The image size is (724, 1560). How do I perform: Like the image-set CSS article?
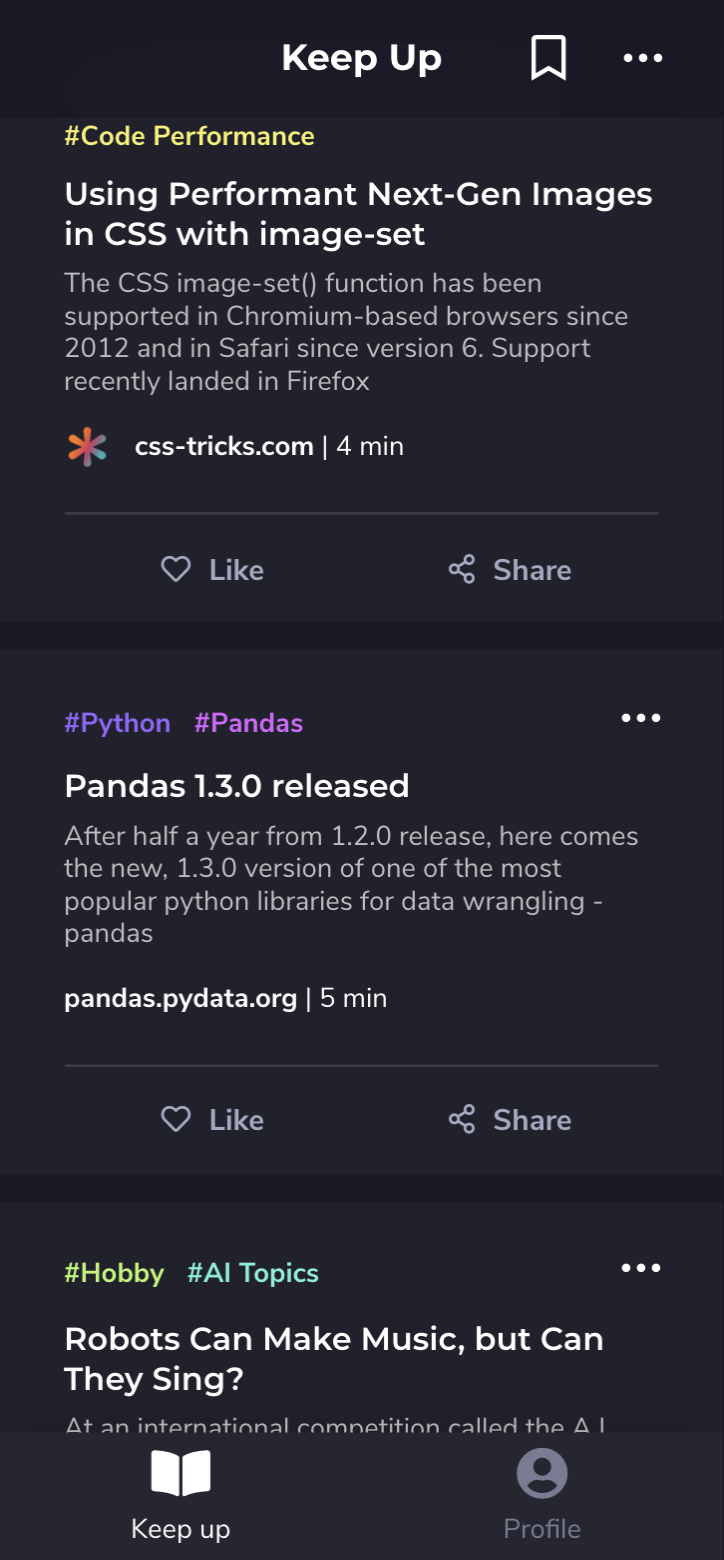[212, 570]
